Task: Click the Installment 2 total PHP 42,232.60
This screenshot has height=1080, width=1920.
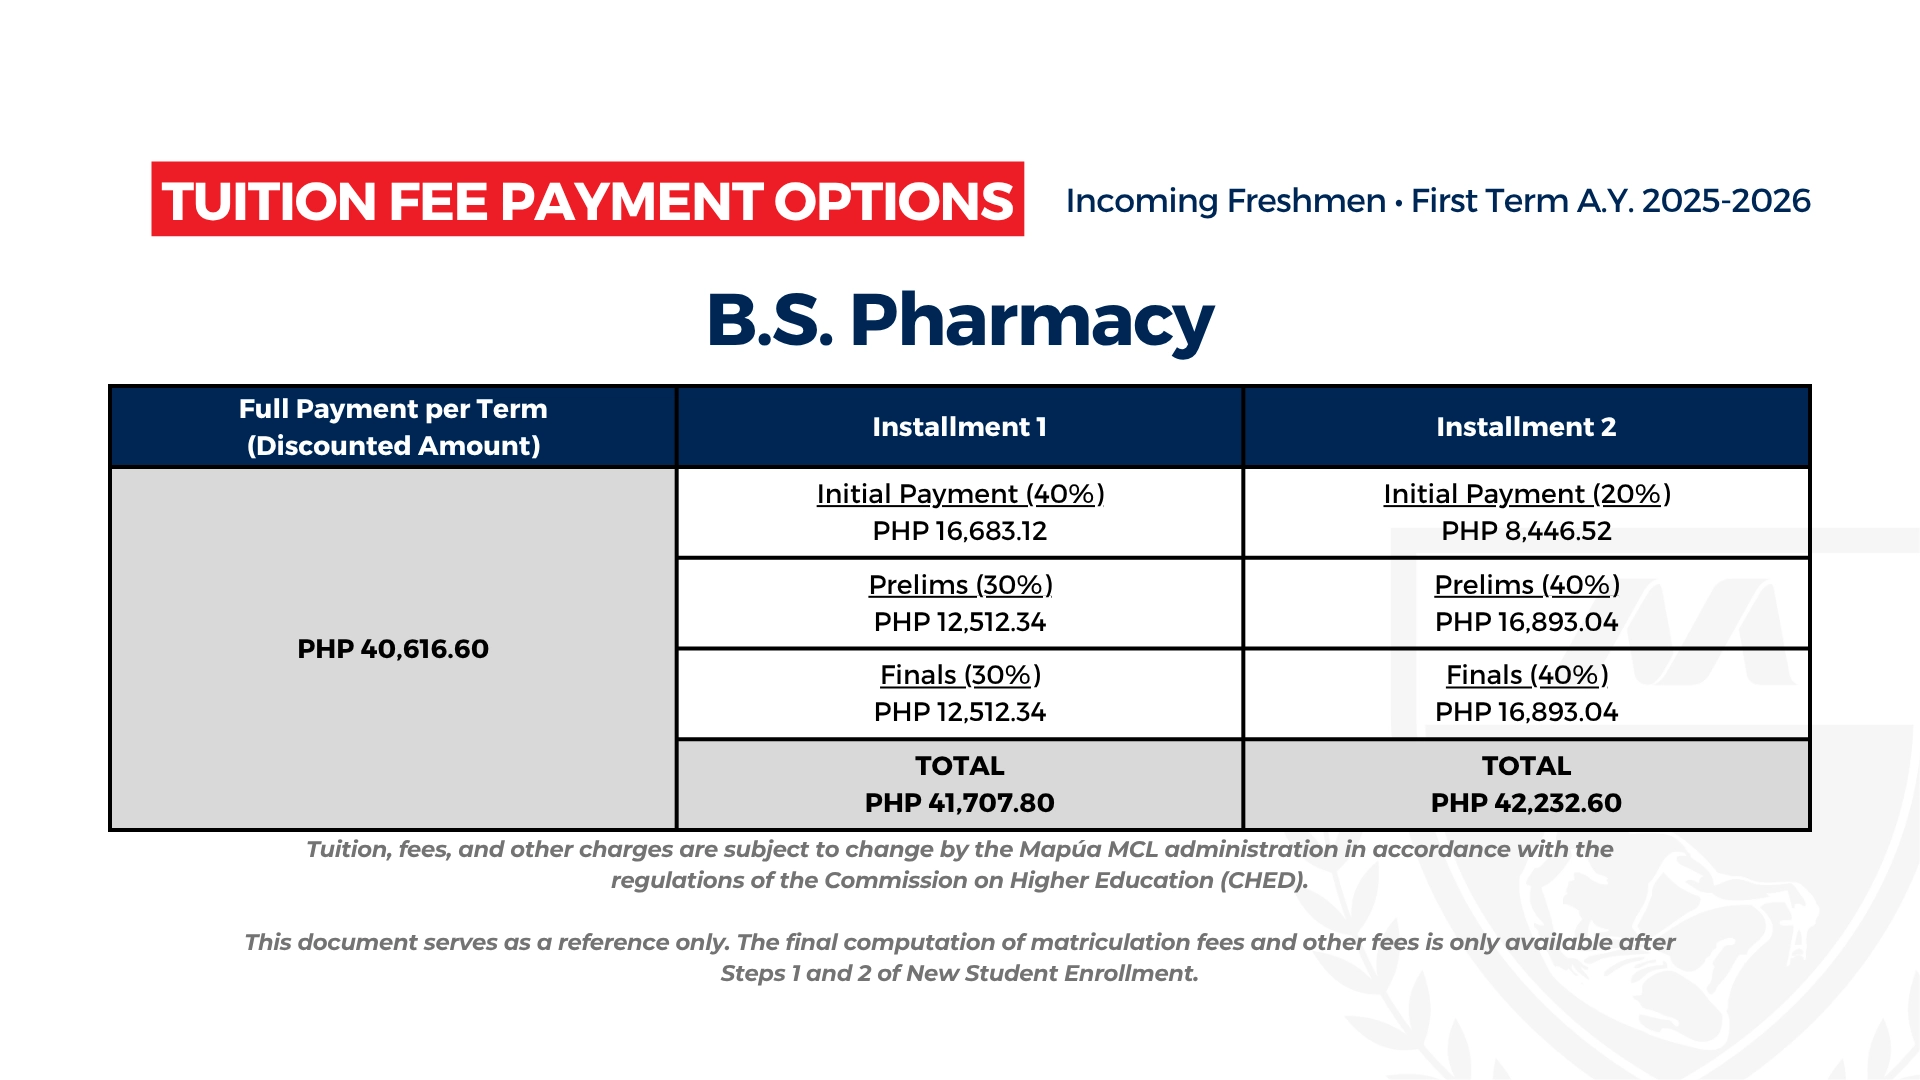Action: 1526,803
